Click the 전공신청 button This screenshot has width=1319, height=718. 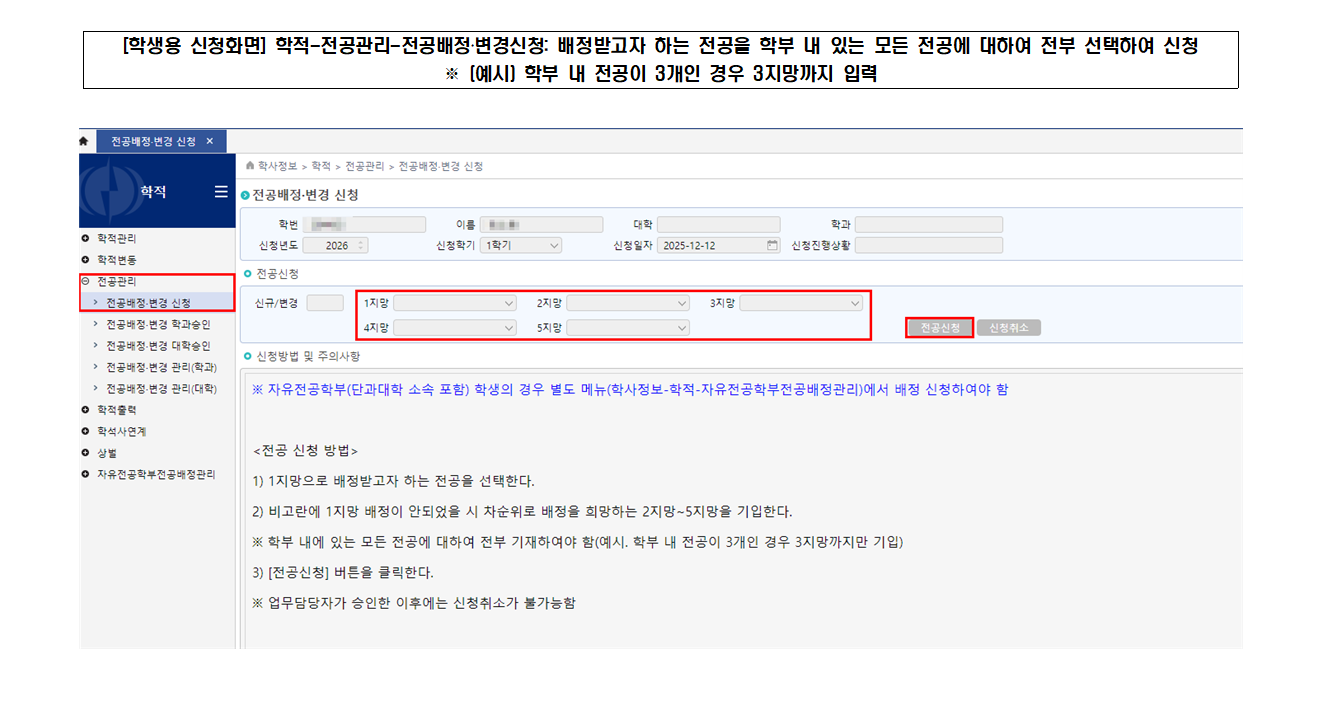[939, 328]
